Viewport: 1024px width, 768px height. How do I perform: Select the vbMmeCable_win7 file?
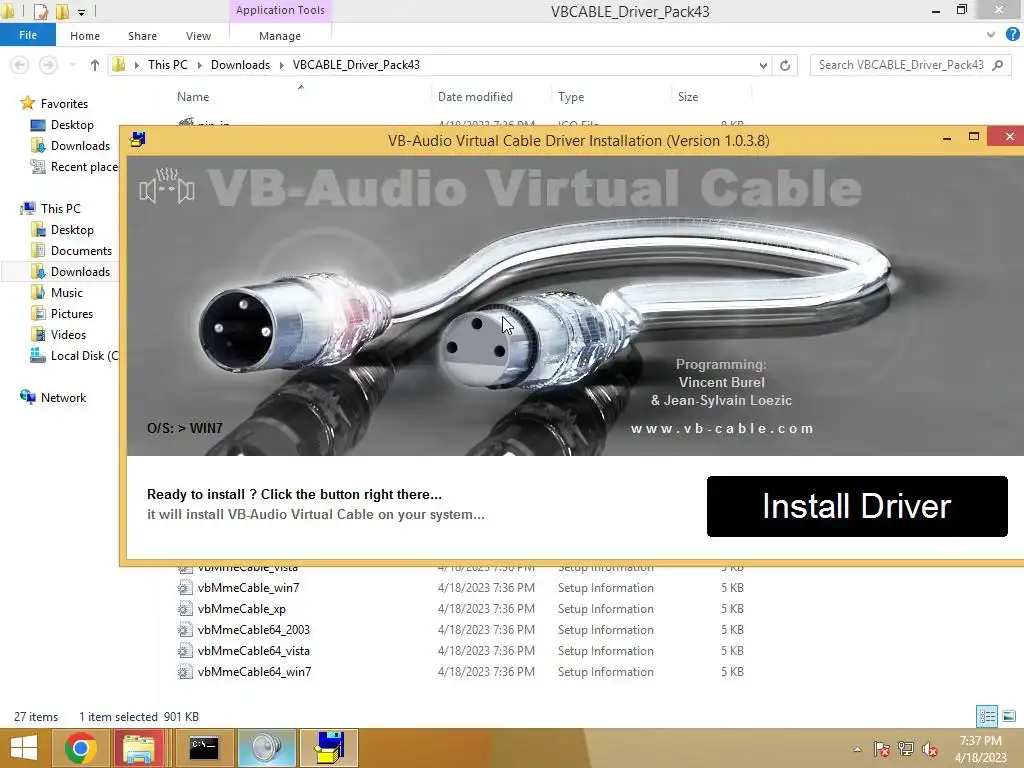point(248,588)
